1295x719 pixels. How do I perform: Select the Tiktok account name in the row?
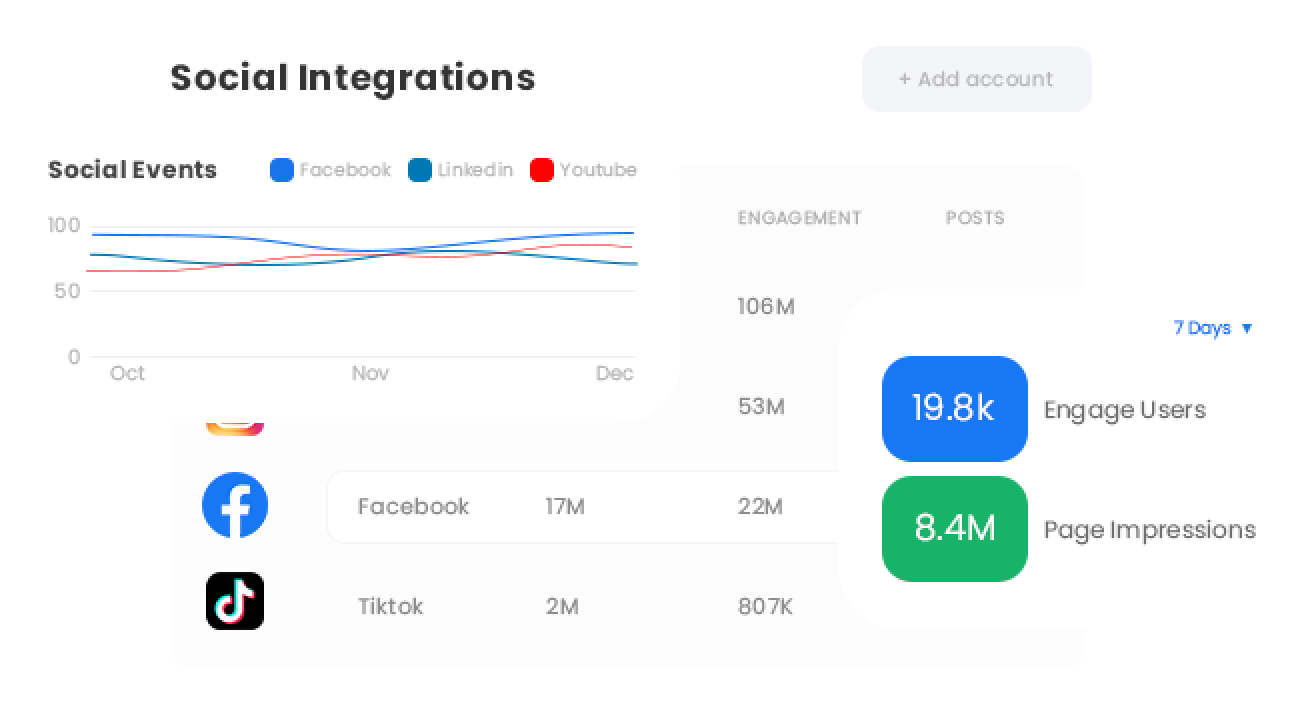point(390,607)
